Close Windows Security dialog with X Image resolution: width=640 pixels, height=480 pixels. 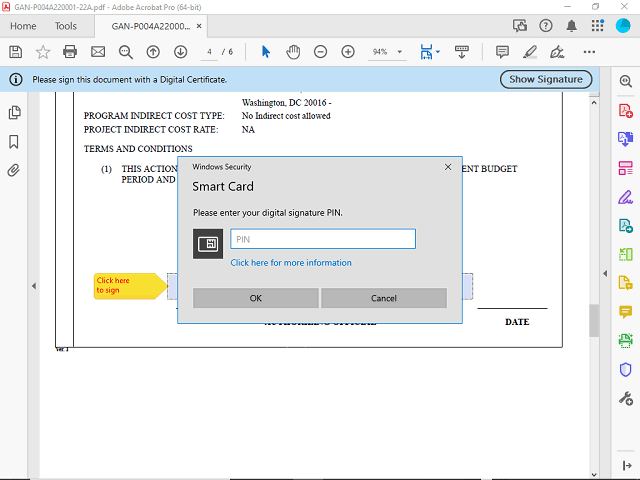[x=448, y=167]
